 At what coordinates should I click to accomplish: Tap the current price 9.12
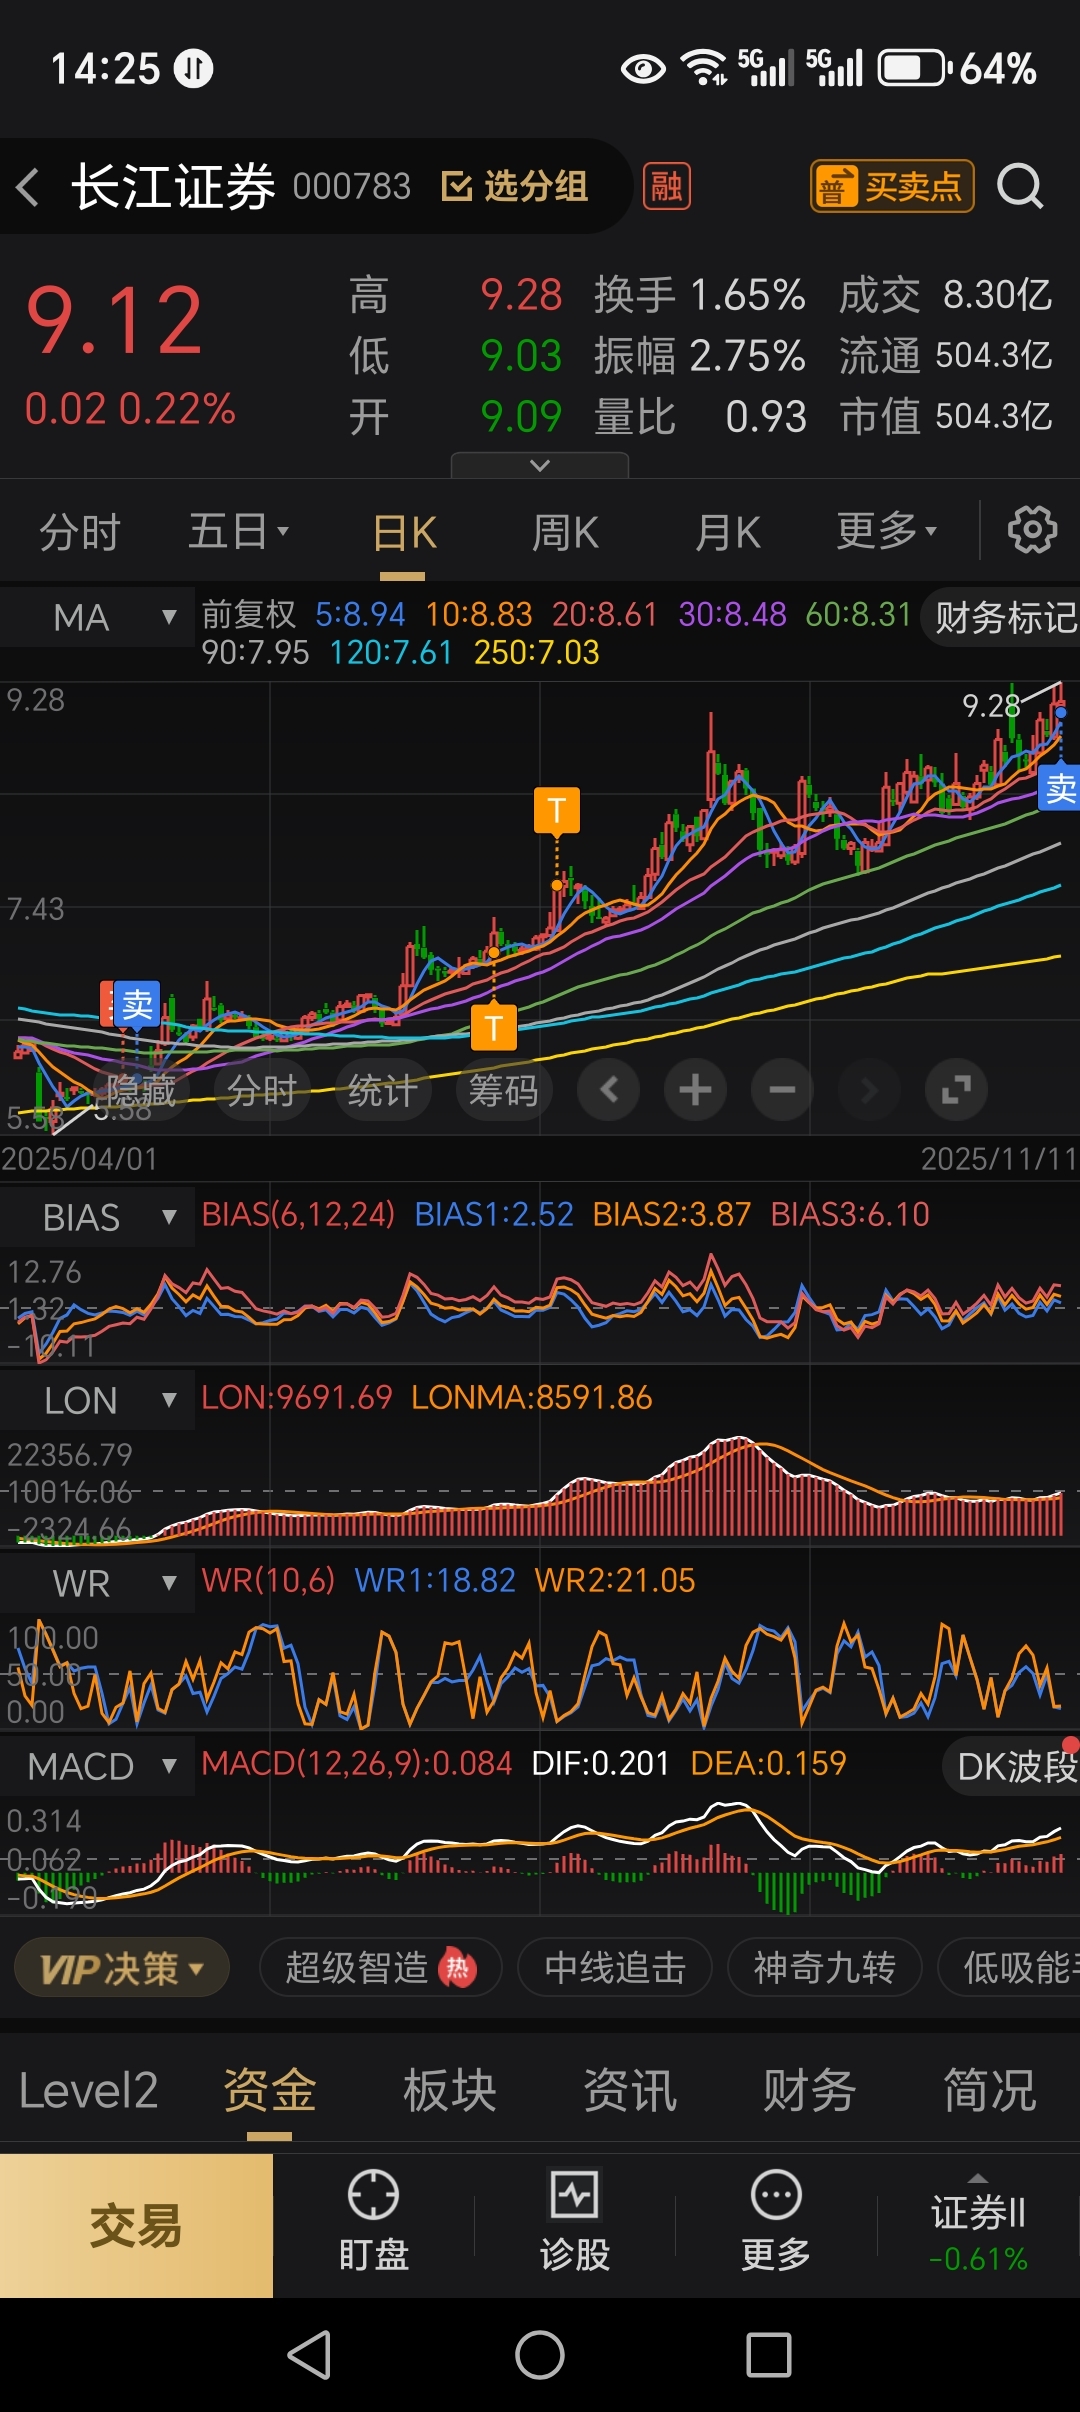coord(115,320)
